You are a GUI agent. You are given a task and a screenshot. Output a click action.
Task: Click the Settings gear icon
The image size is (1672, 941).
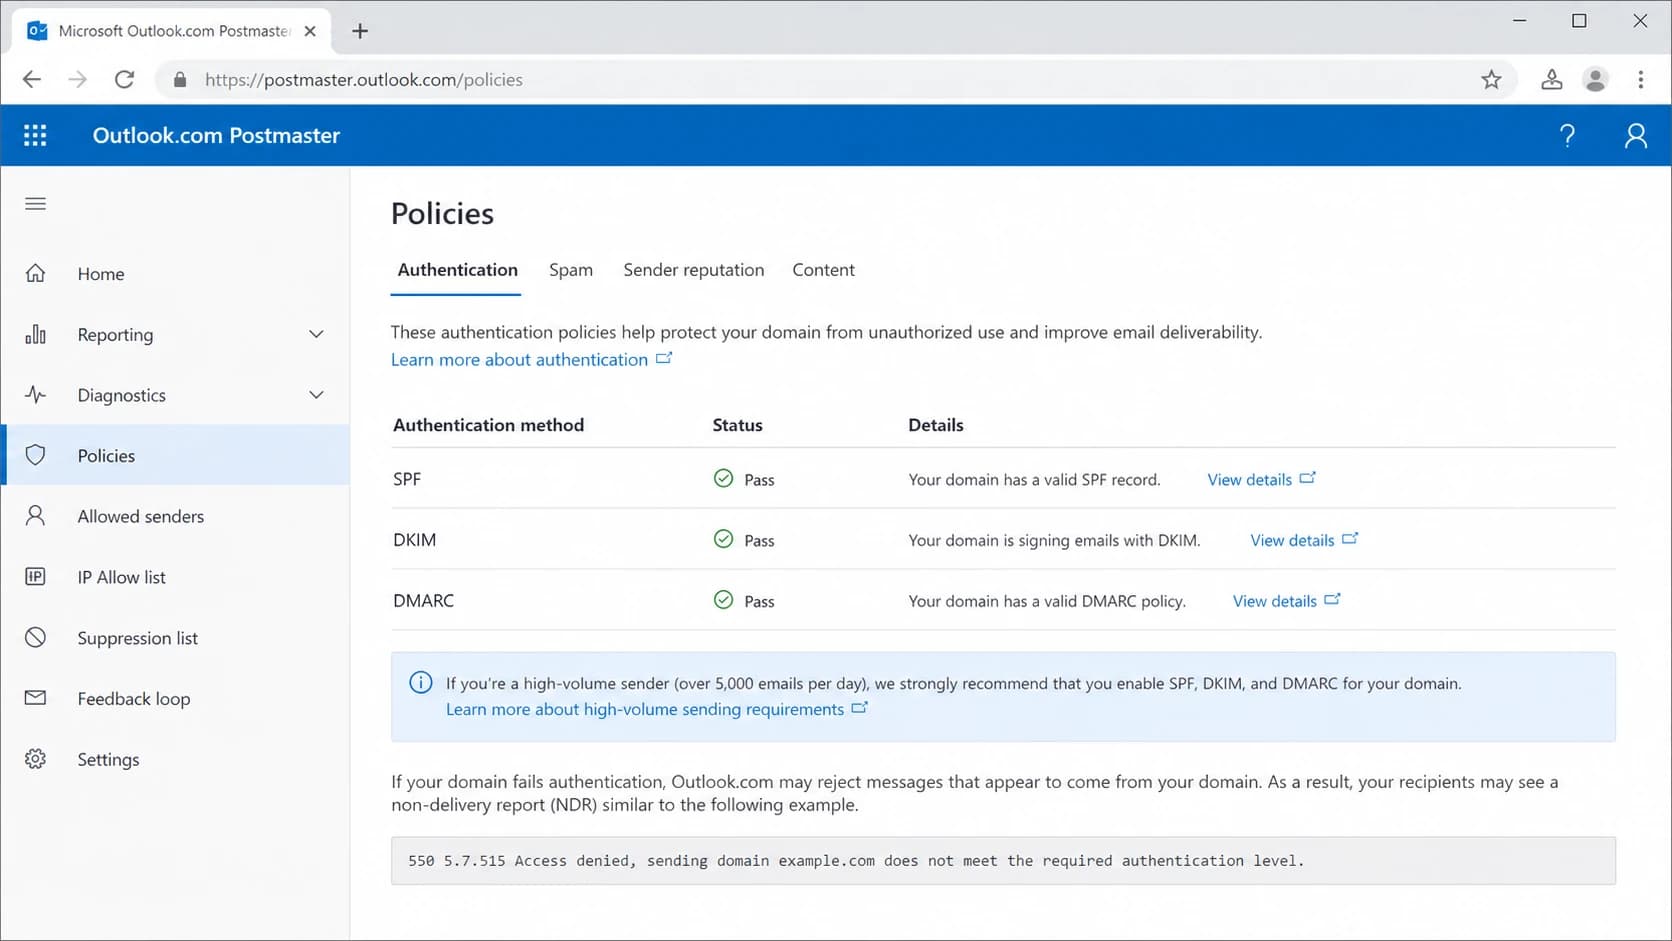[35, 759]
